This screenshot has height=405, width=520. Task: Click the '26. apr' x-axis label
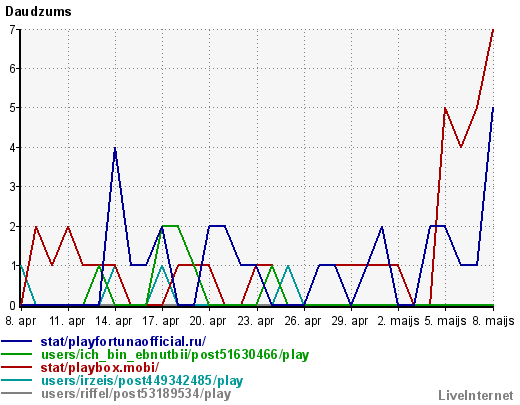pyautogui.click(x=302, y=321)
